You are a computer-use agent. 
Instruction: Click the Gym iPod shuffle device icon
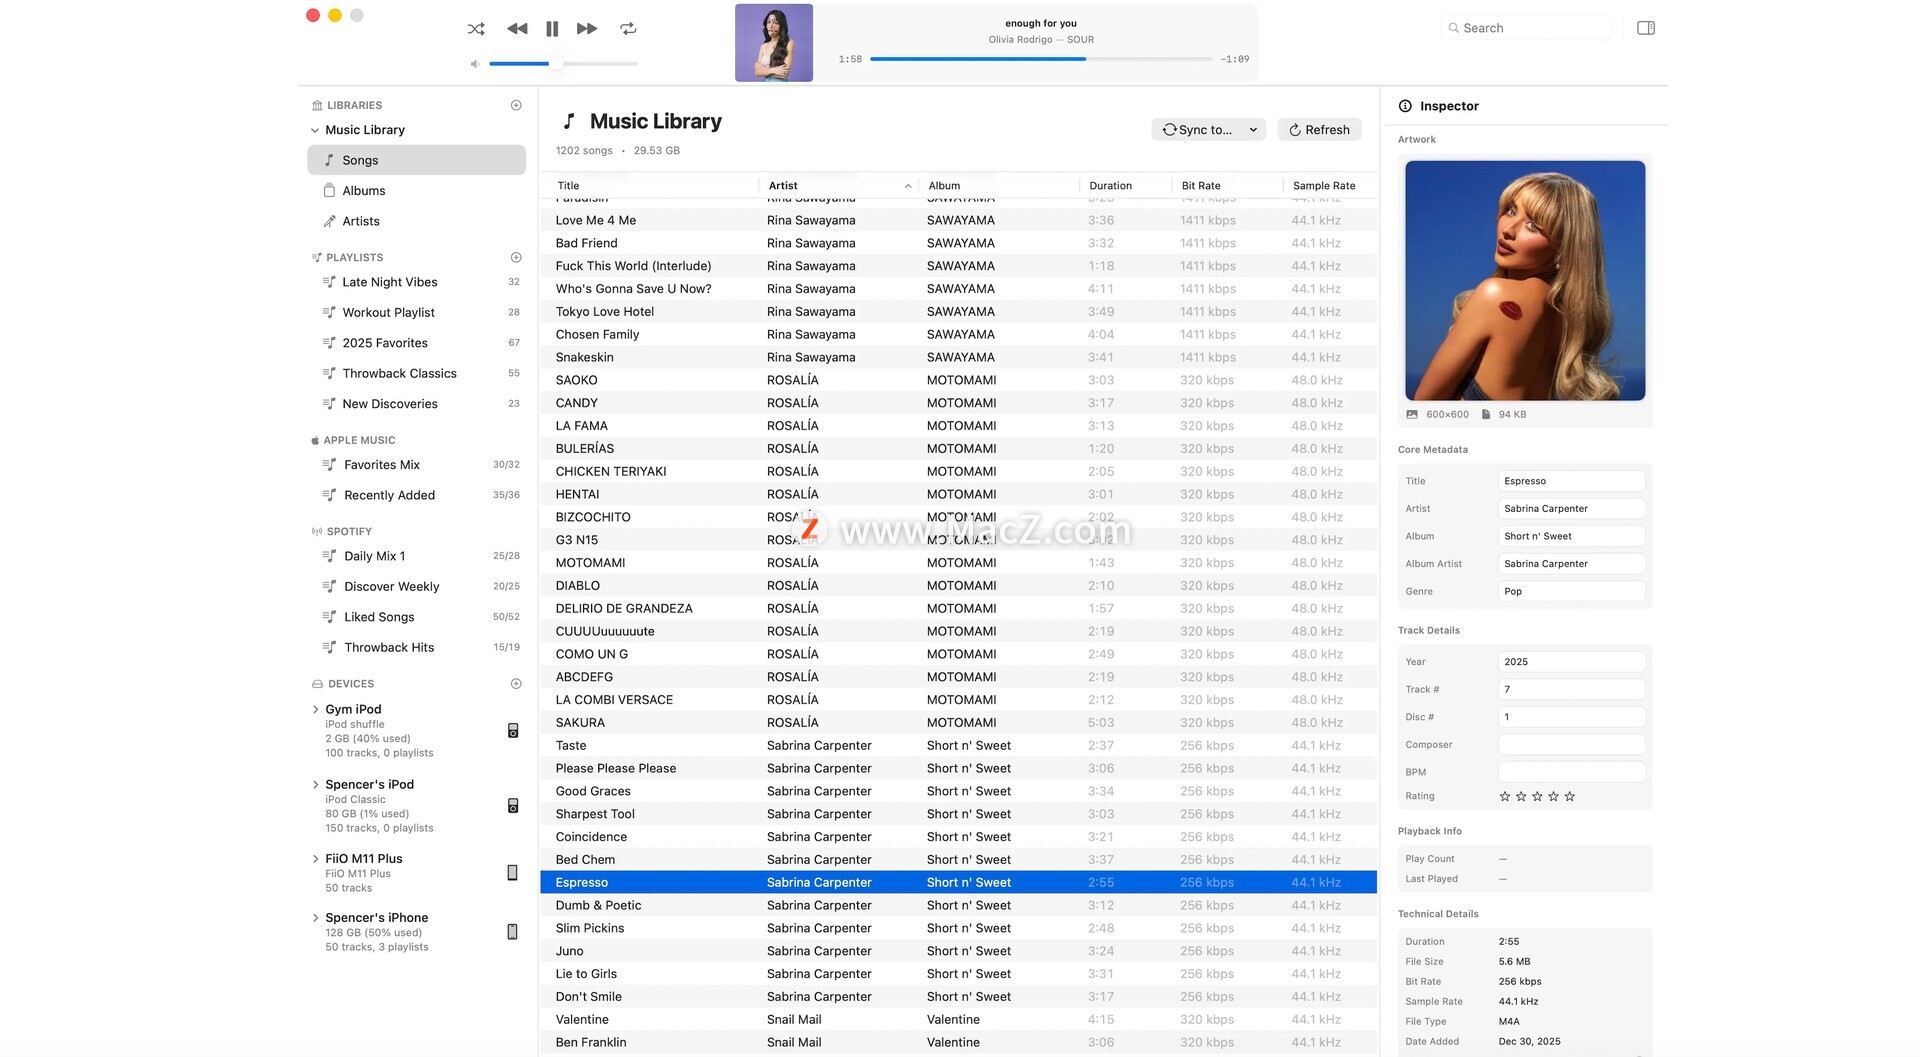(x=513, y=731)
